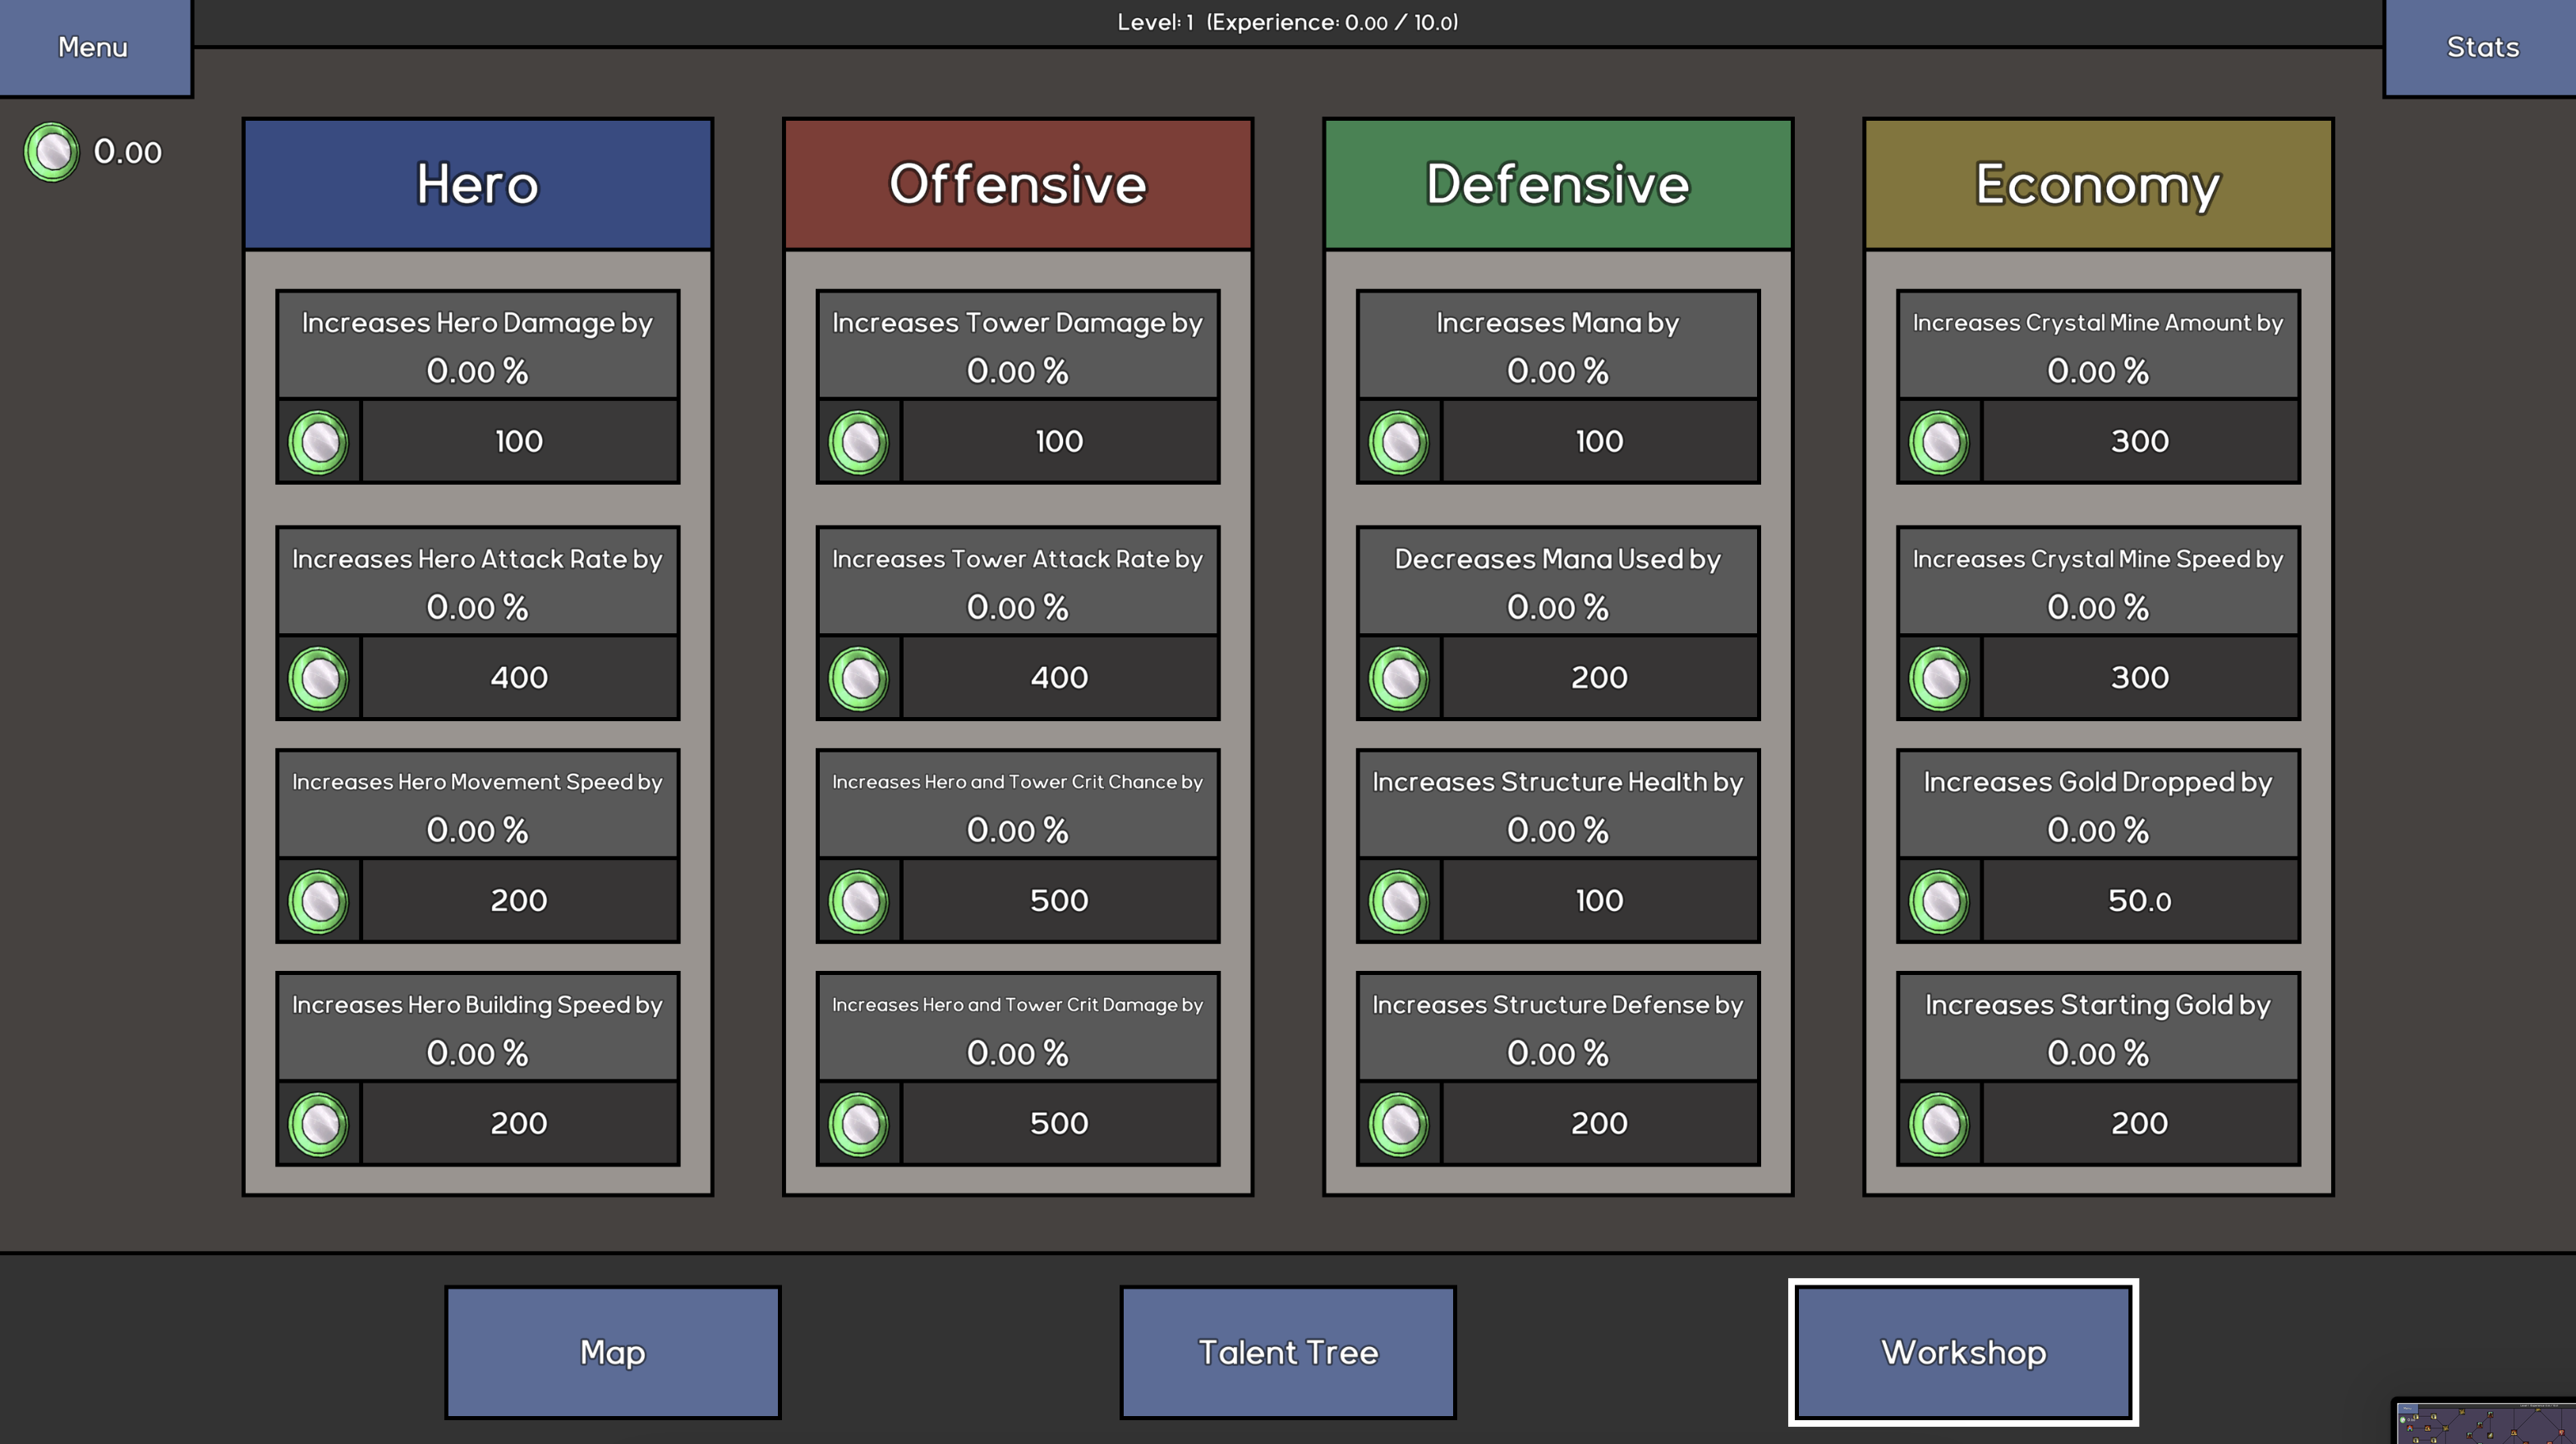Click the Level 1 experience bar
Screen dimensions: 2576x1444
[x=1288, y=22]
